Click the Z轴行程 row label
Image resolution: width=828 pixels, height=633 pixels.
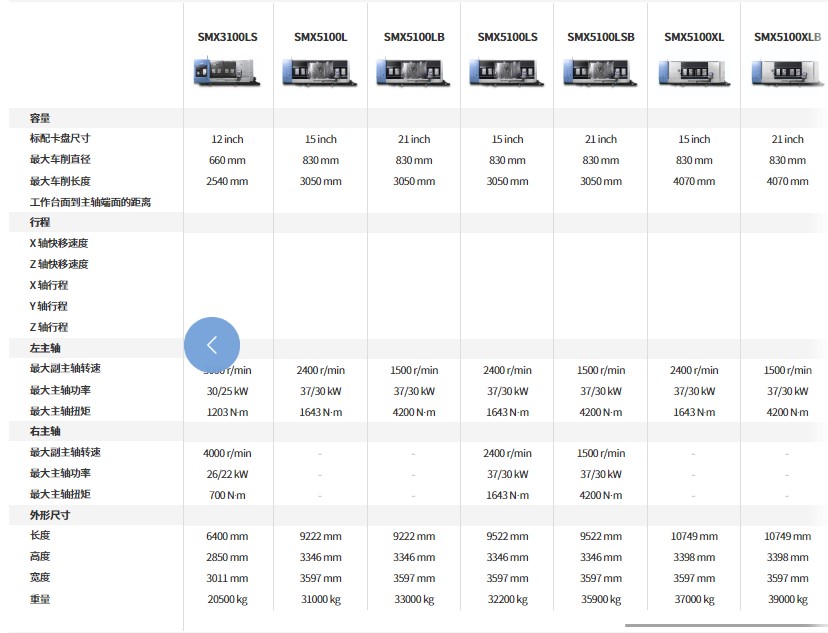pos(49,327)
